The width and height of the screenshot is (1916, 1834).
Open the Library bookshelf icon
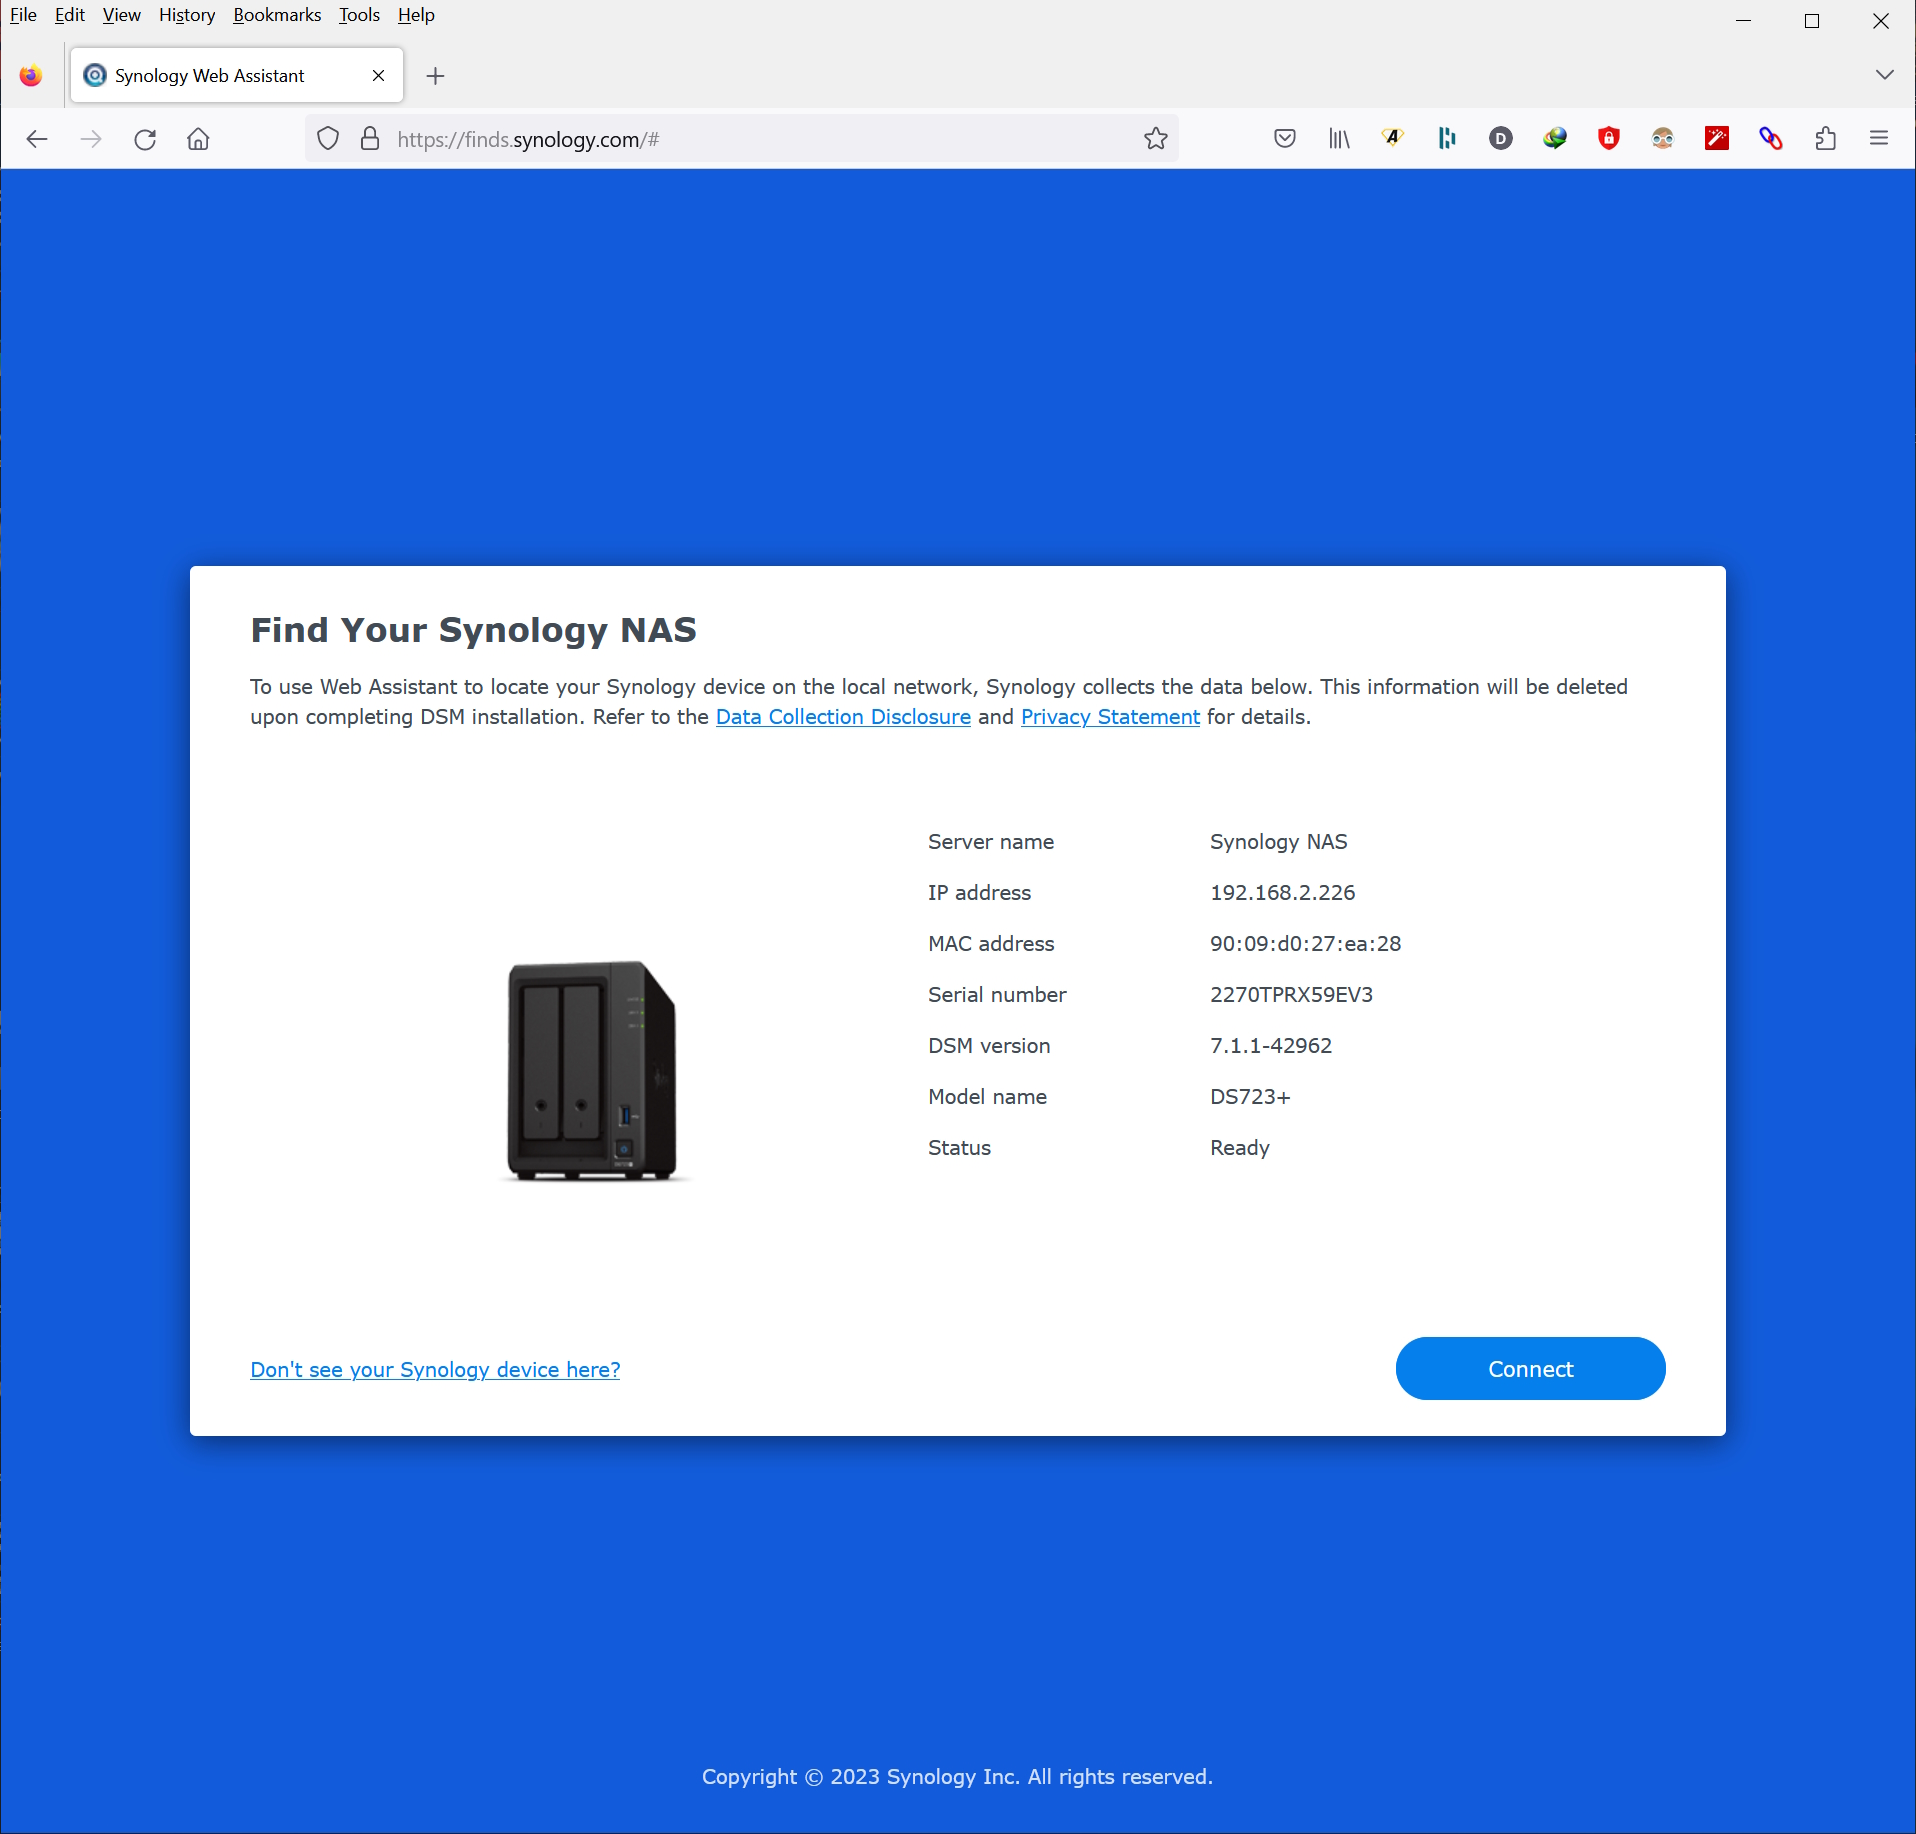(x=1339, y=139)
